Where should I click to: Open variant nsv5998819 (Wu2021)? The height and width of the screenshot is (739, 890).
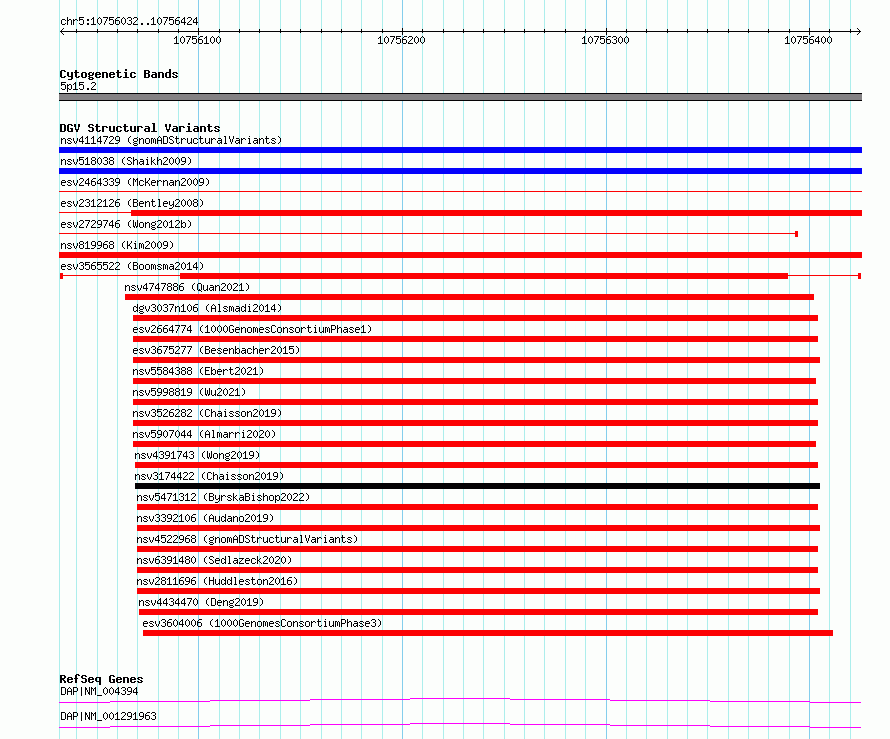click(189, 392)
